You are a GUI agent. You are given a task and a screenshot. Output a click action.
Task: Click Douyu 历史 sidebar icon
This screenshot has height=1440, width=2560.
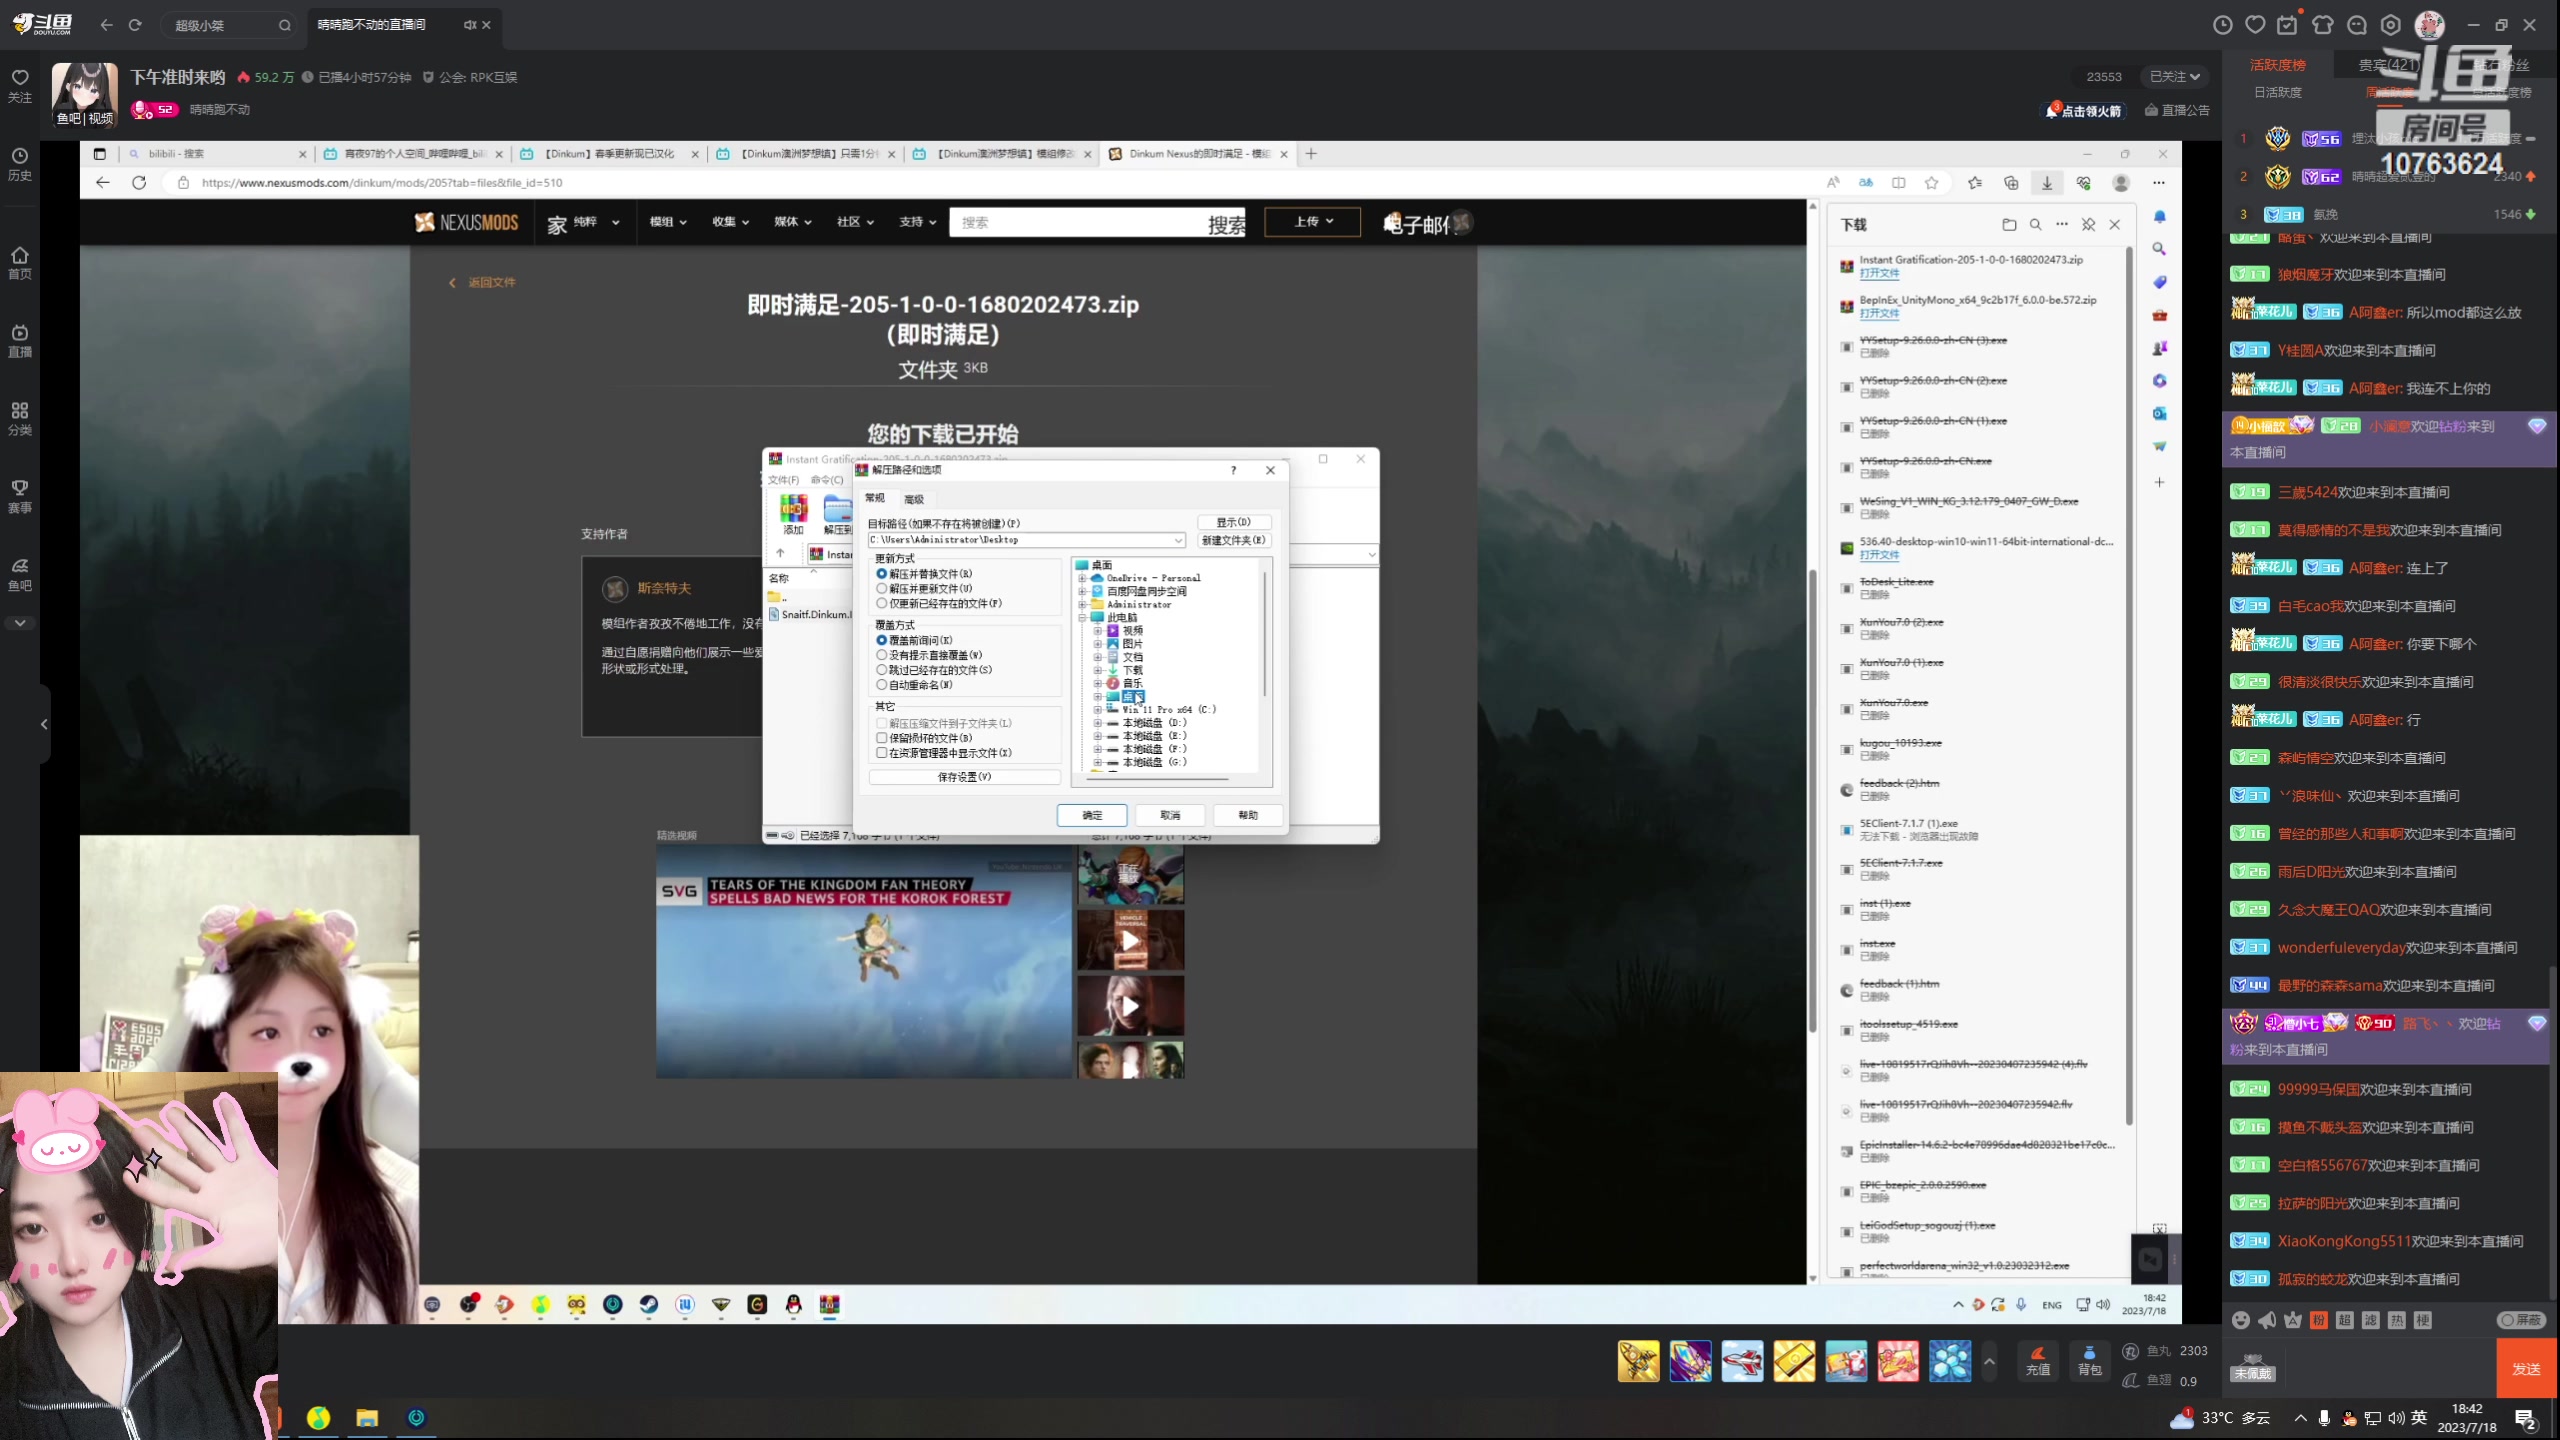pyautogui.click(x=20, y=164)
